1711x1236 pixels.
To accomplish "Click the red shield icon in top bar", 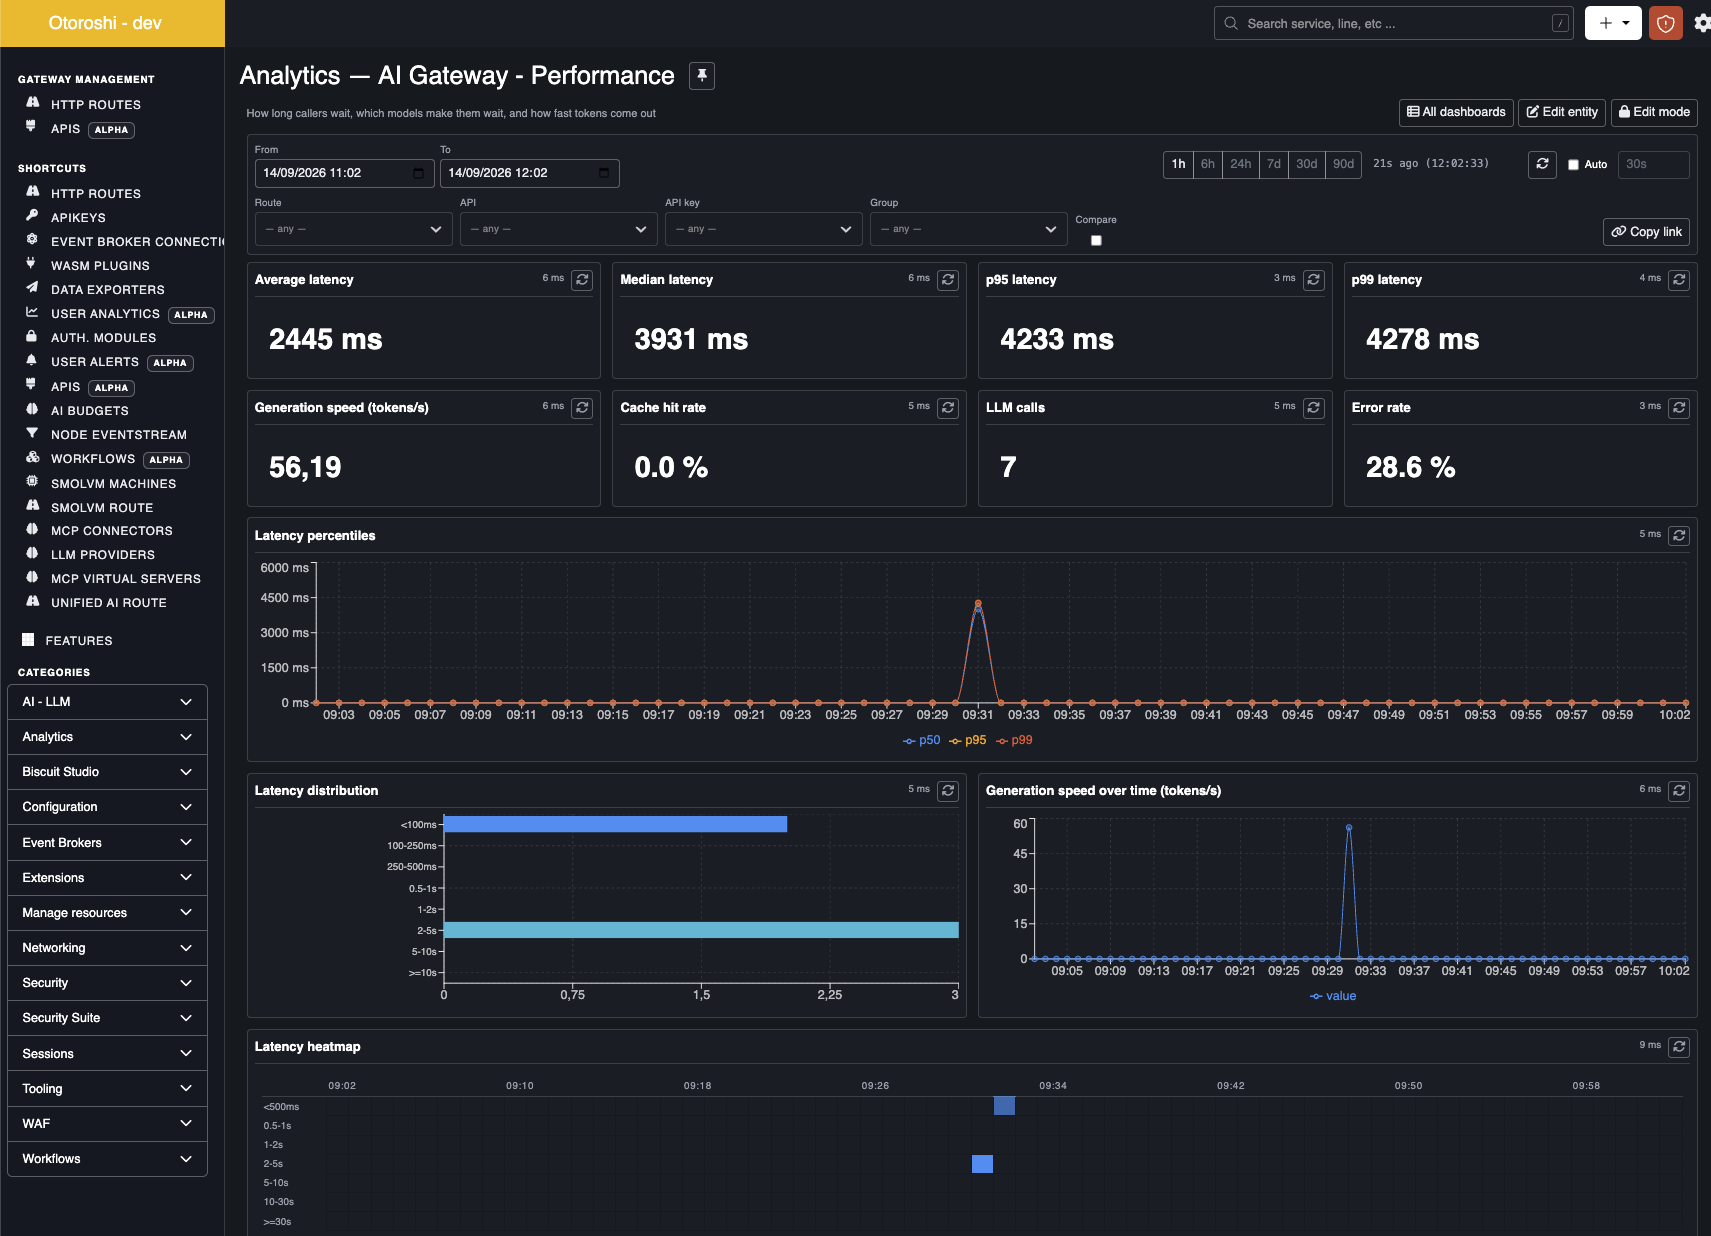I will click(x=1665, y=23).
